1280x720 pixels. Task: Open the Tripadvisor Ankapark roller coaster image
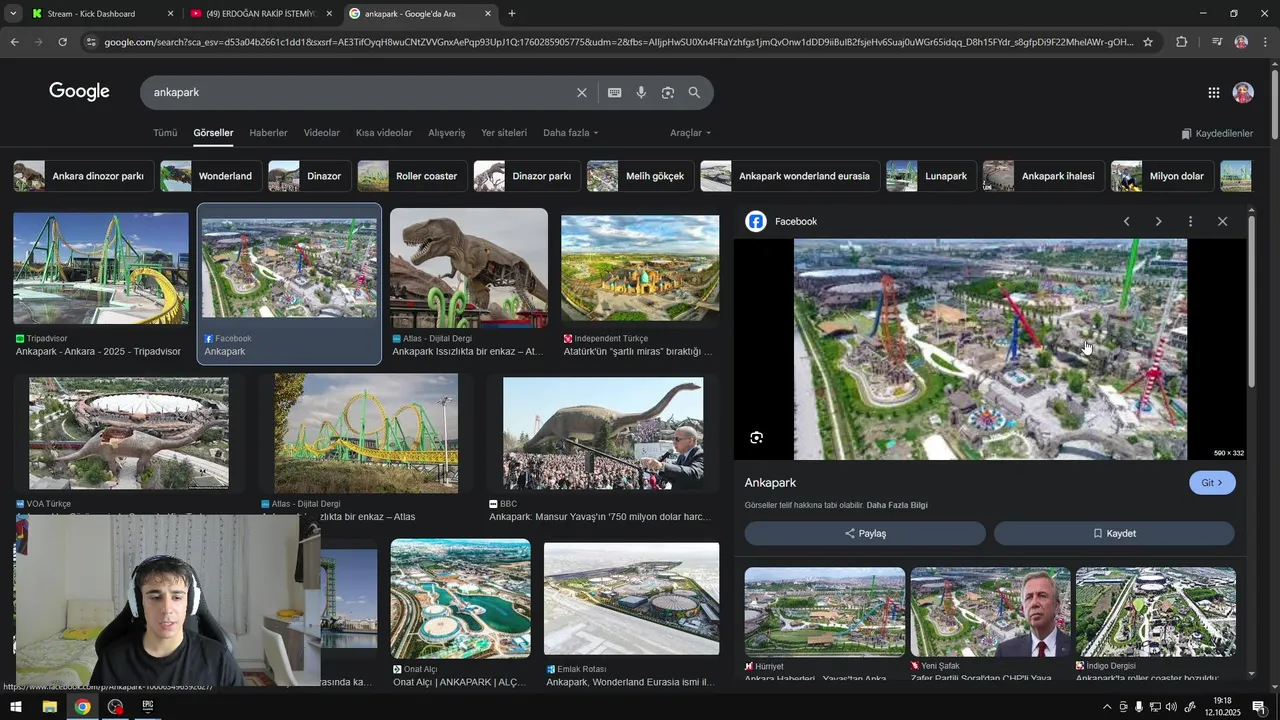101,268
